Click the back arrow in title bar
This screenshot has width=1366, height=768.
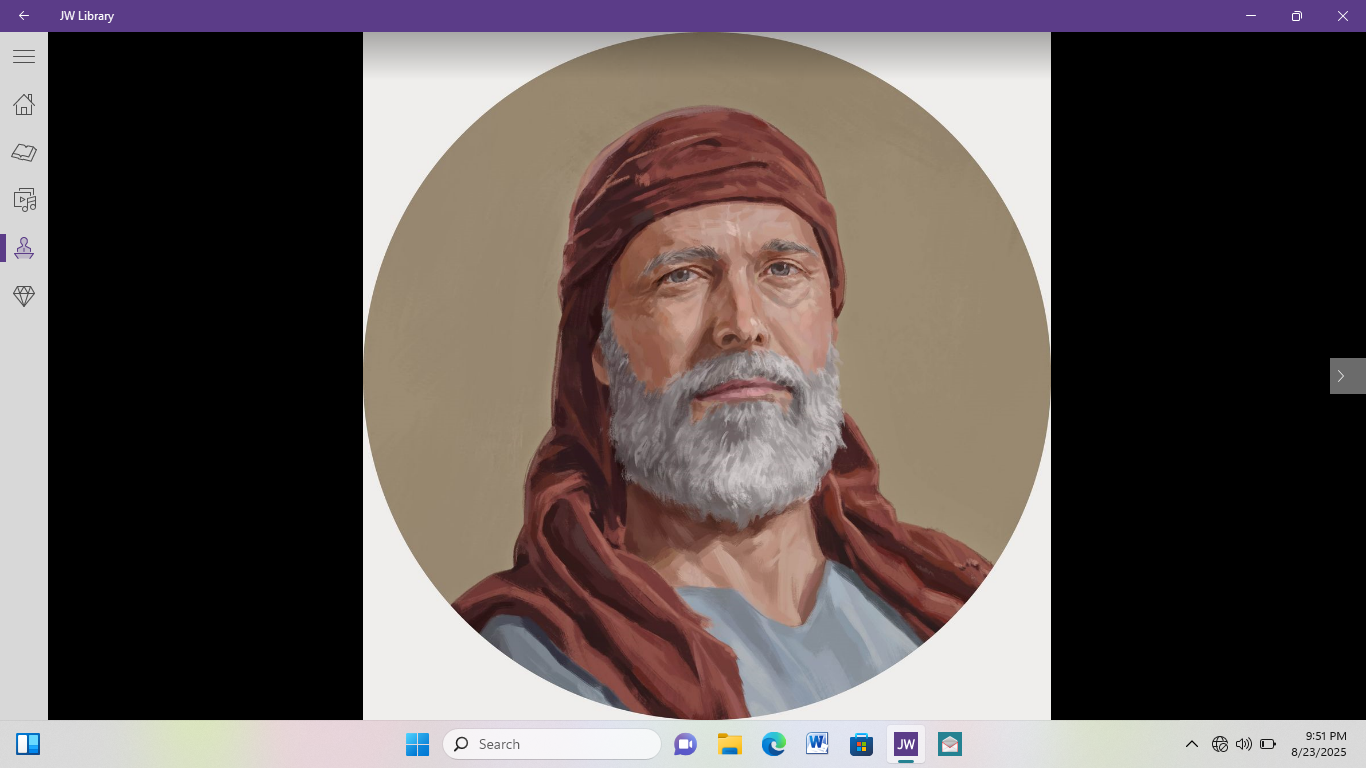(x=24, y=16)
